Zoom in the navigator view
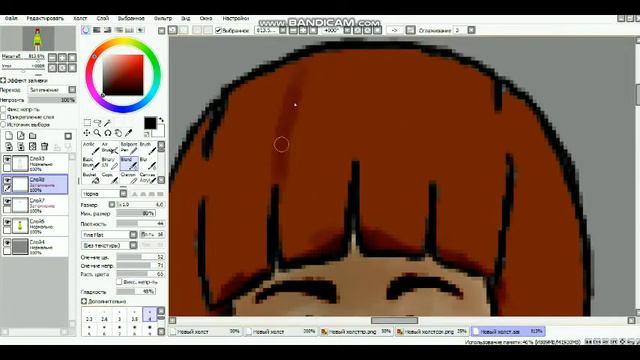This screenshot has height=360, width=640. point(62,57)
